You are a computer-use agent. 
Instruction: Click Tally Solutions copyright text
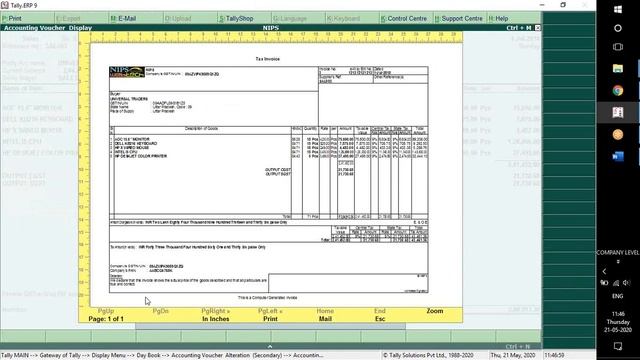tap(428, 356)
